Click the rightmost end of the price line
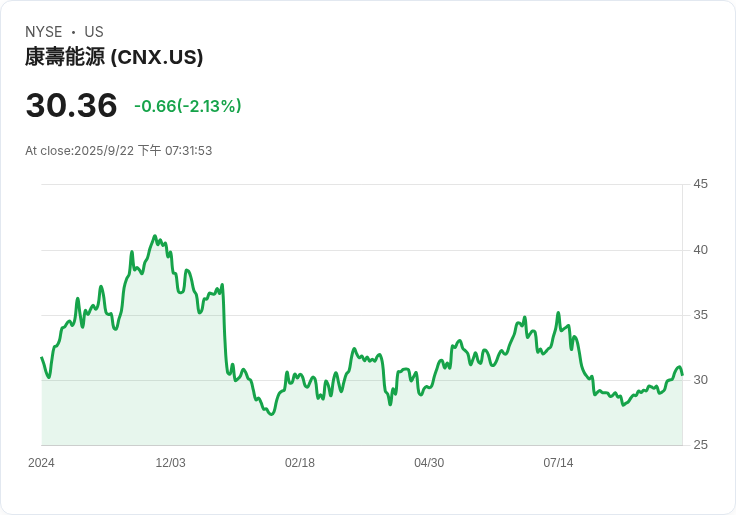Image resolution: width=736 pixels, height=515 pixels. [x=682, y=375]
